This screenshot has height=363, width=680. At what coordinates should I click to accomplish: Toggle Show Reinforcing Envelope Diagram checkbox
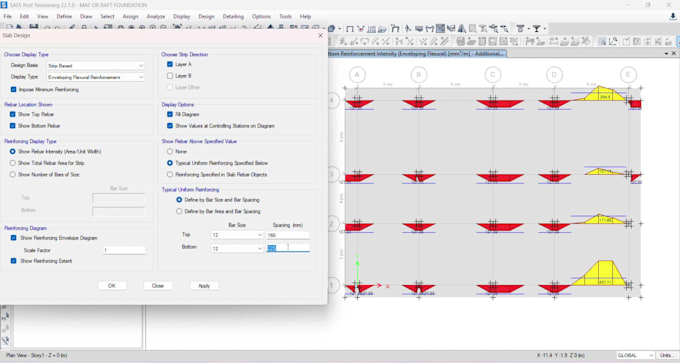click(13, 238)
